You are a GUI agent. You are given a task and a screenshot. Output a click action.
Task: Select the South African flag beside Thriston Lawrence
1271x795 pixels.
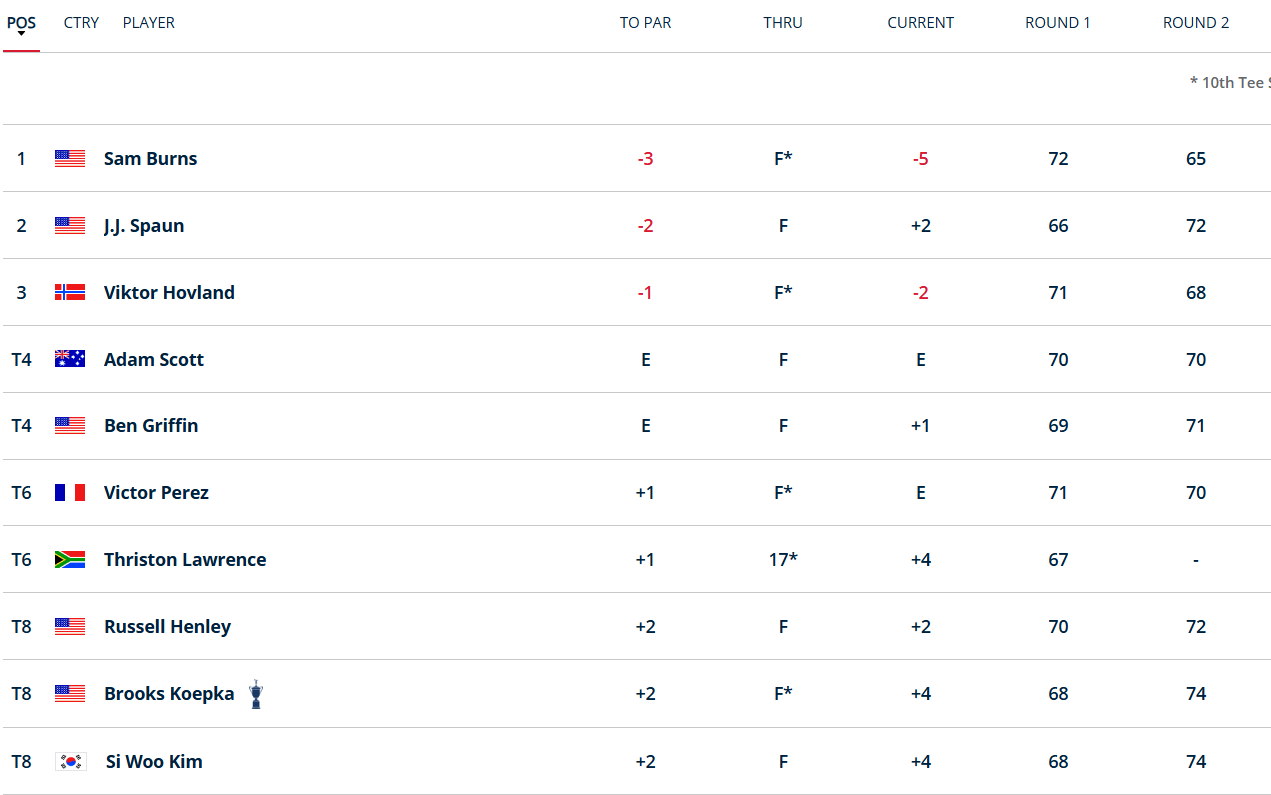(x=69, y=559)
